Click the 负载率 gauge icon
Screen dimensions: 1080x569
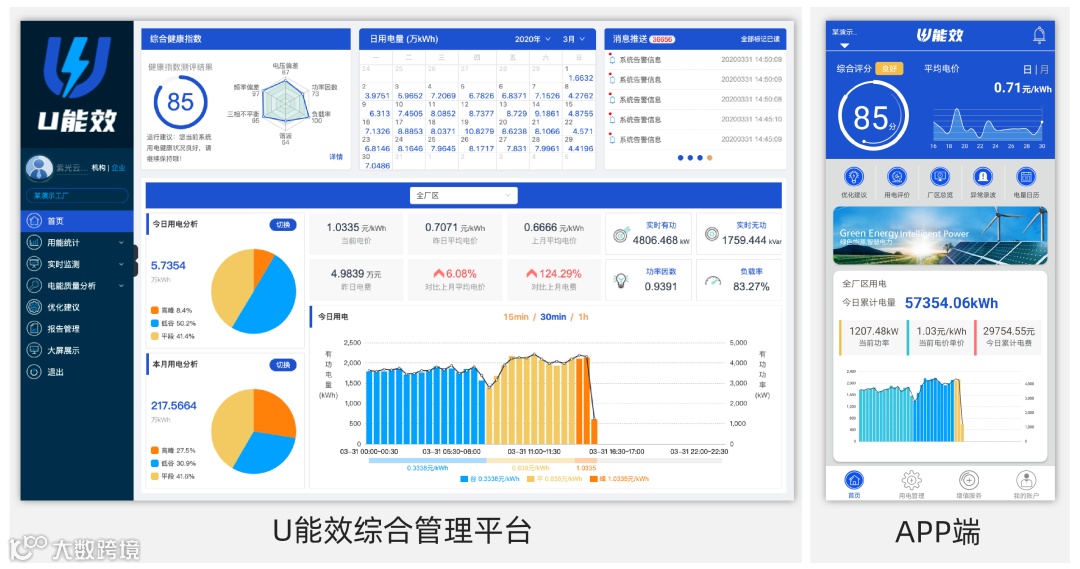pyautogui.click(x=713, y=280)
